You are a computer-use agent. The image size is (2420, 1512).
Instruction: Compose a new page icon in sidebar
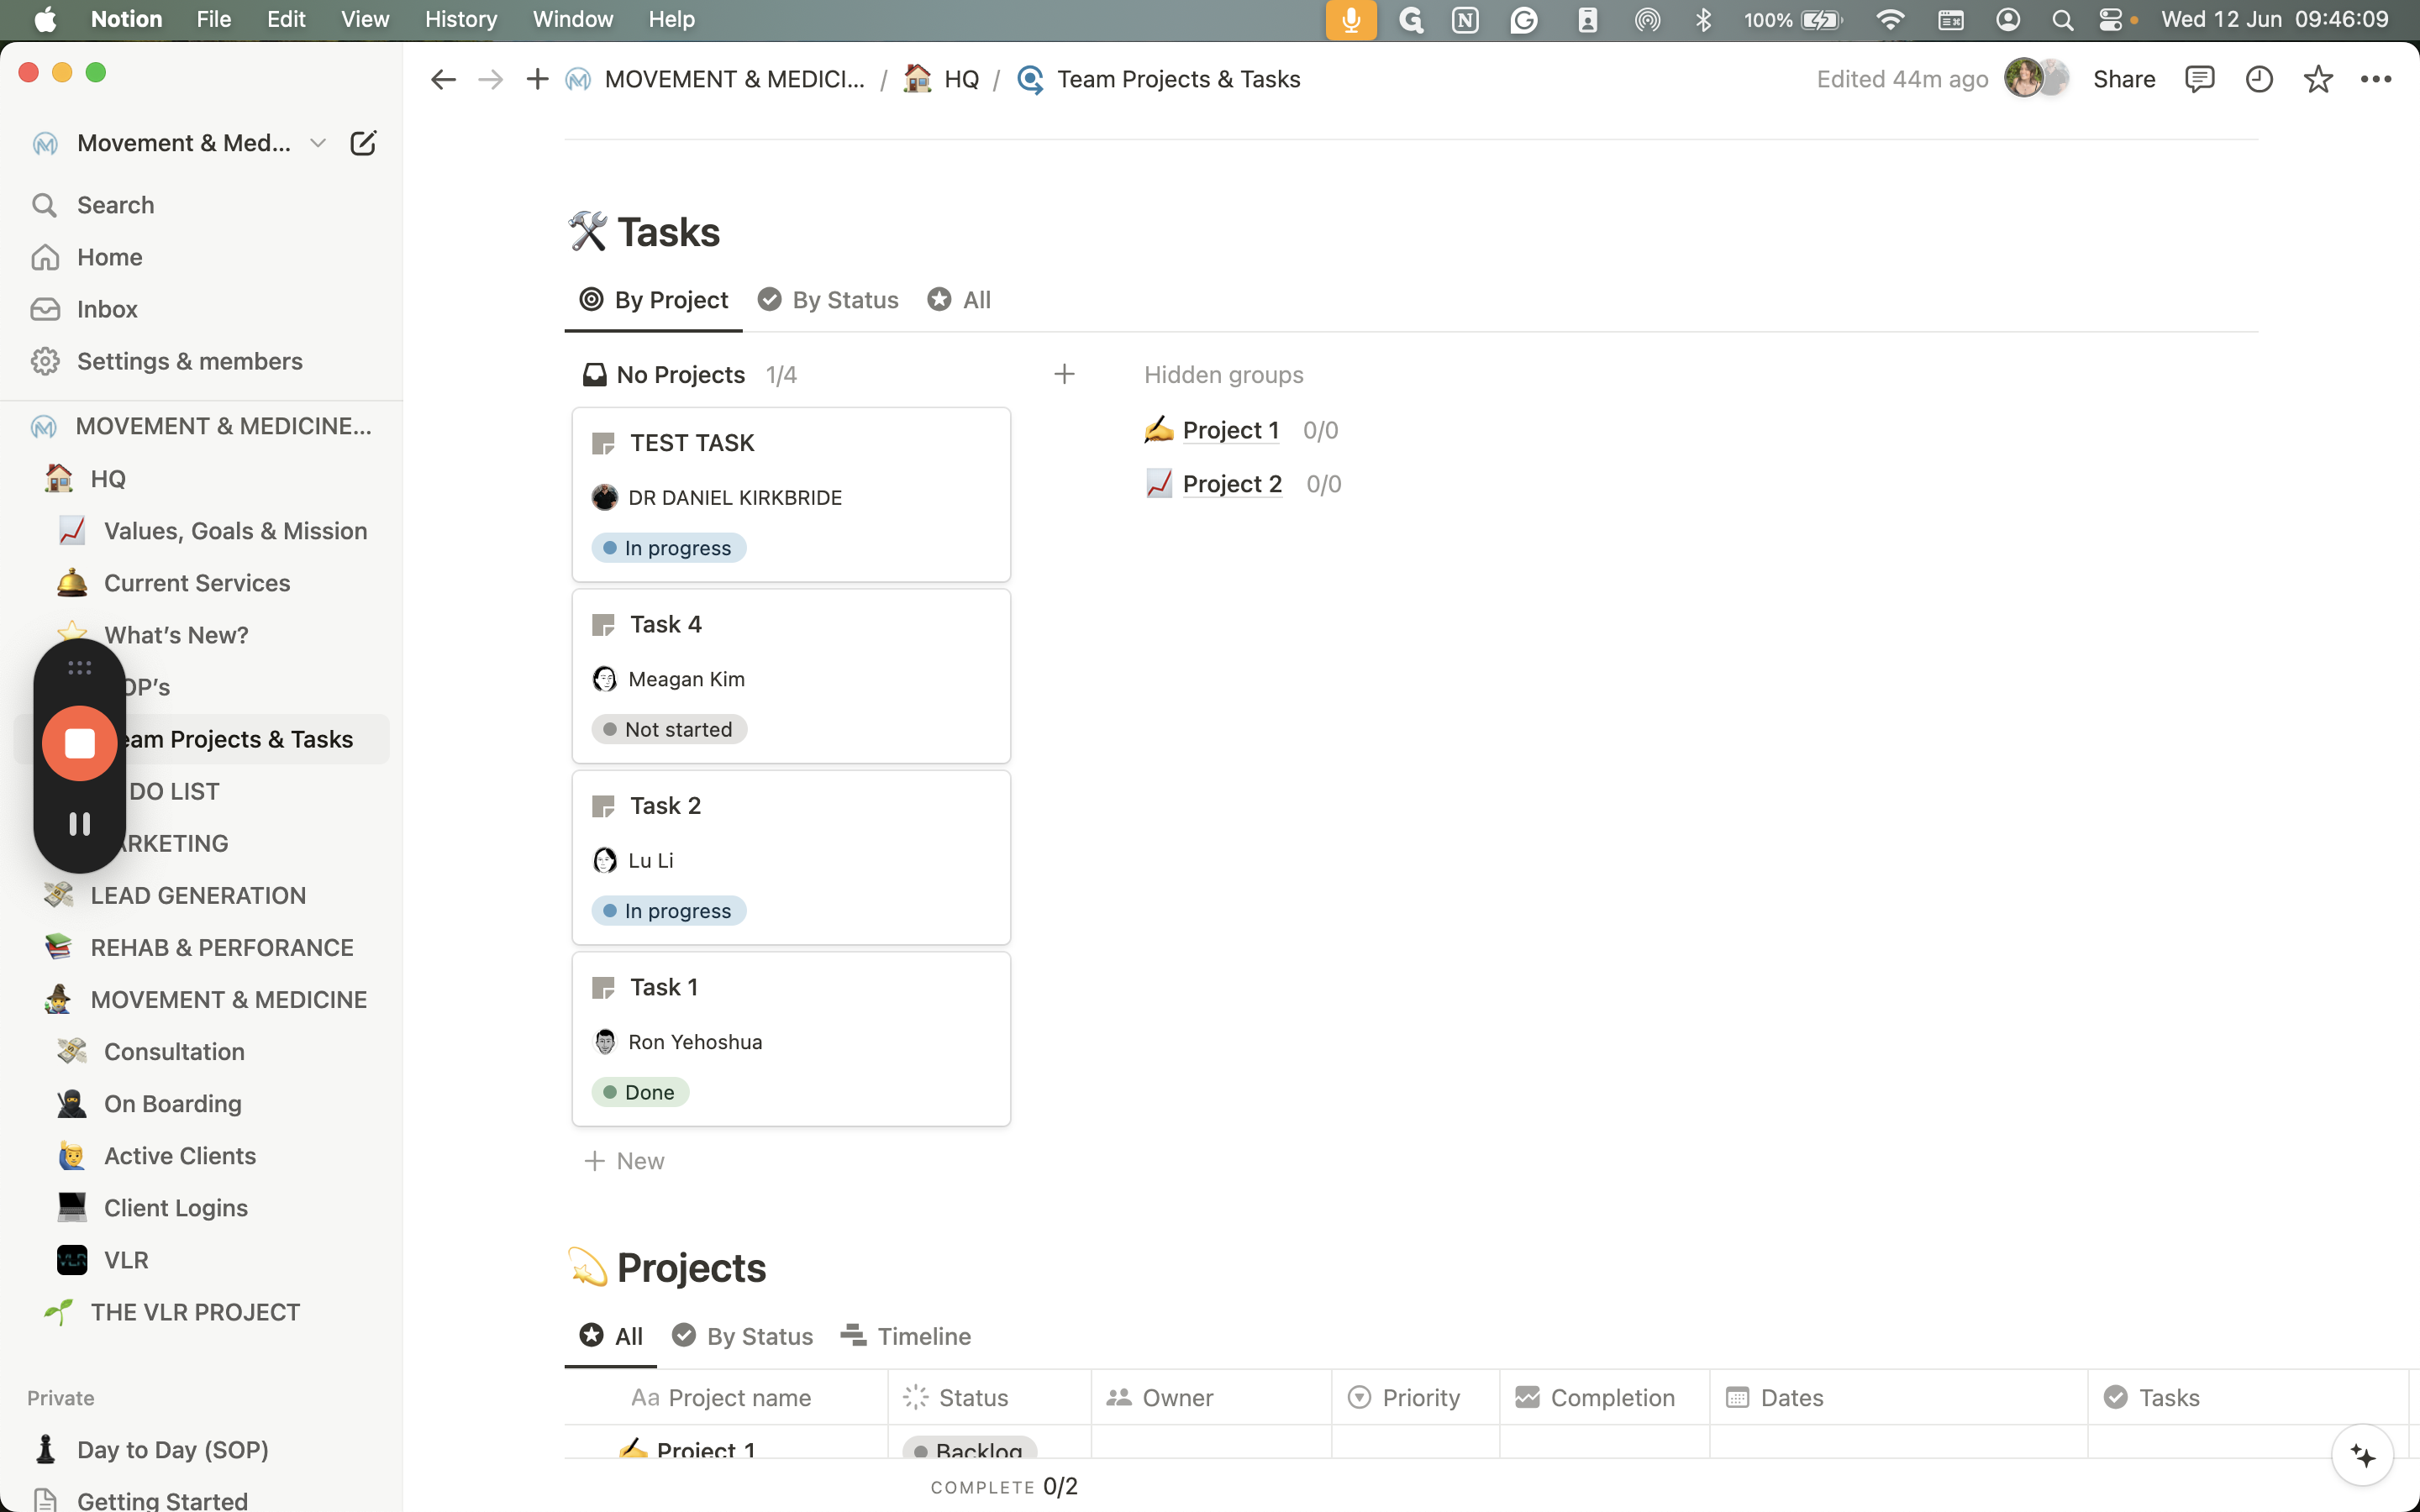[x=363, y=143]
